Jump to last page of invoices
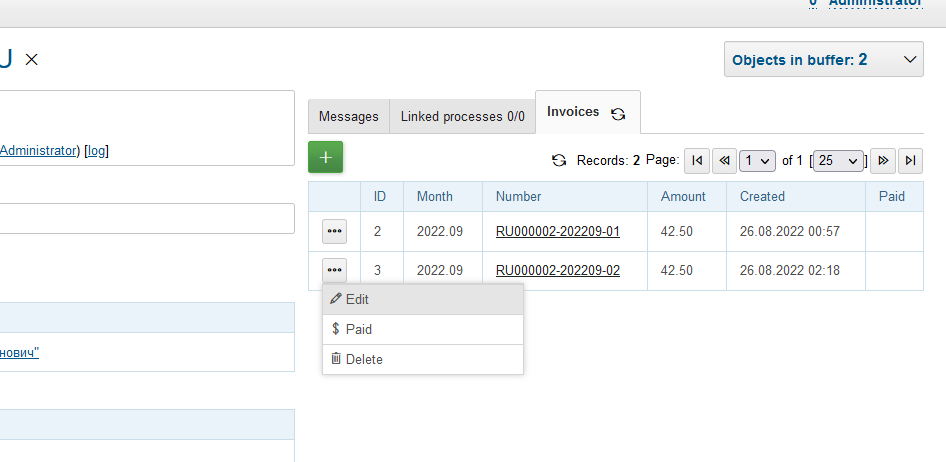The image size is (946, 462). pos(909,160)
